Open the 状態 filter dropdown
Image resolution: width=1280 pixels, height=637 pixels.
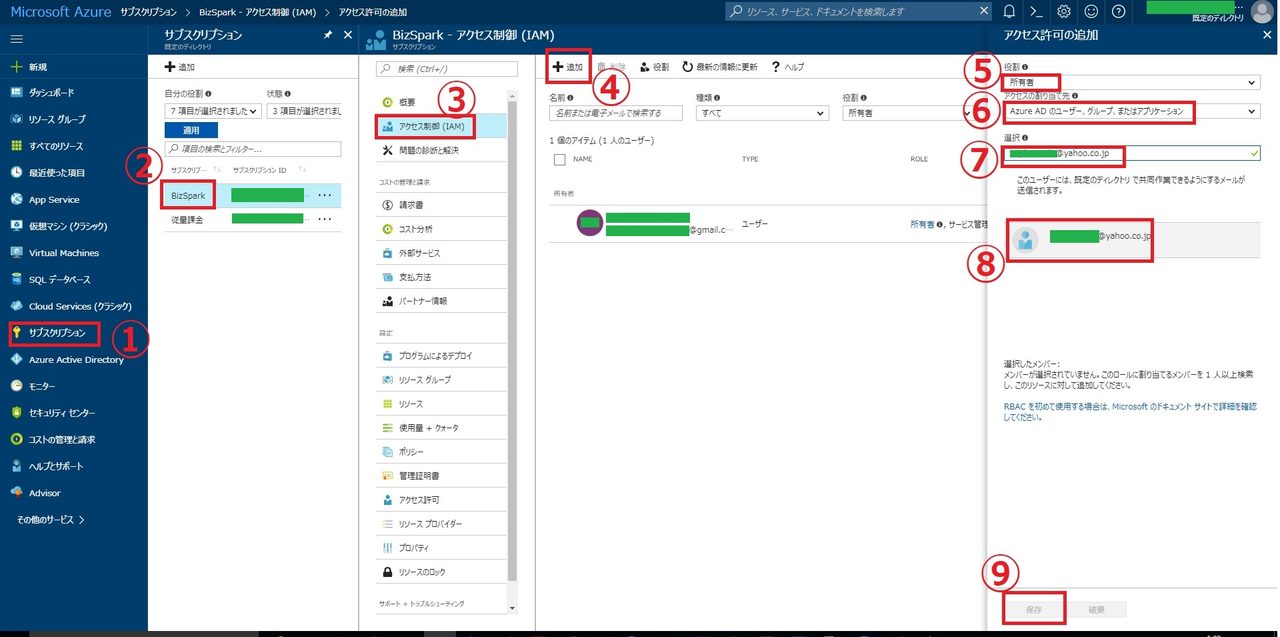click(305, 111)
